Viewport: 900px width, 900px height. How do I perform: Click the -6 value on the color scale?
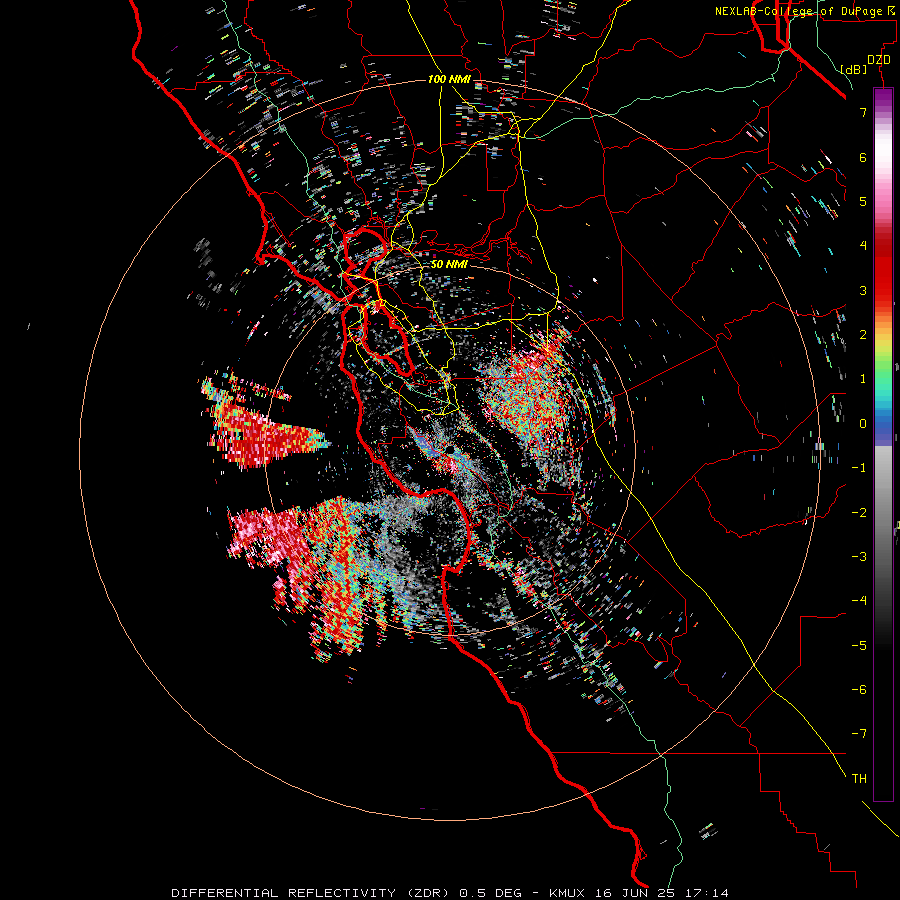859,690
